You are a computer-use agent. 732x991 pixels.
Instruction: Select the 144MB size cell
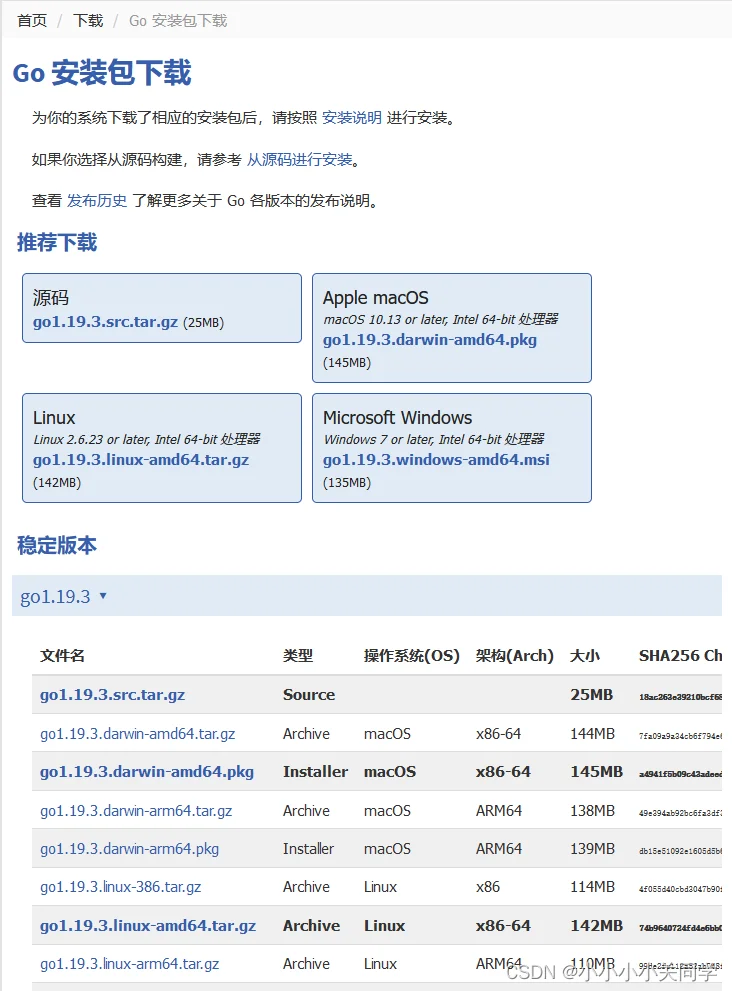tap(592, 734)
